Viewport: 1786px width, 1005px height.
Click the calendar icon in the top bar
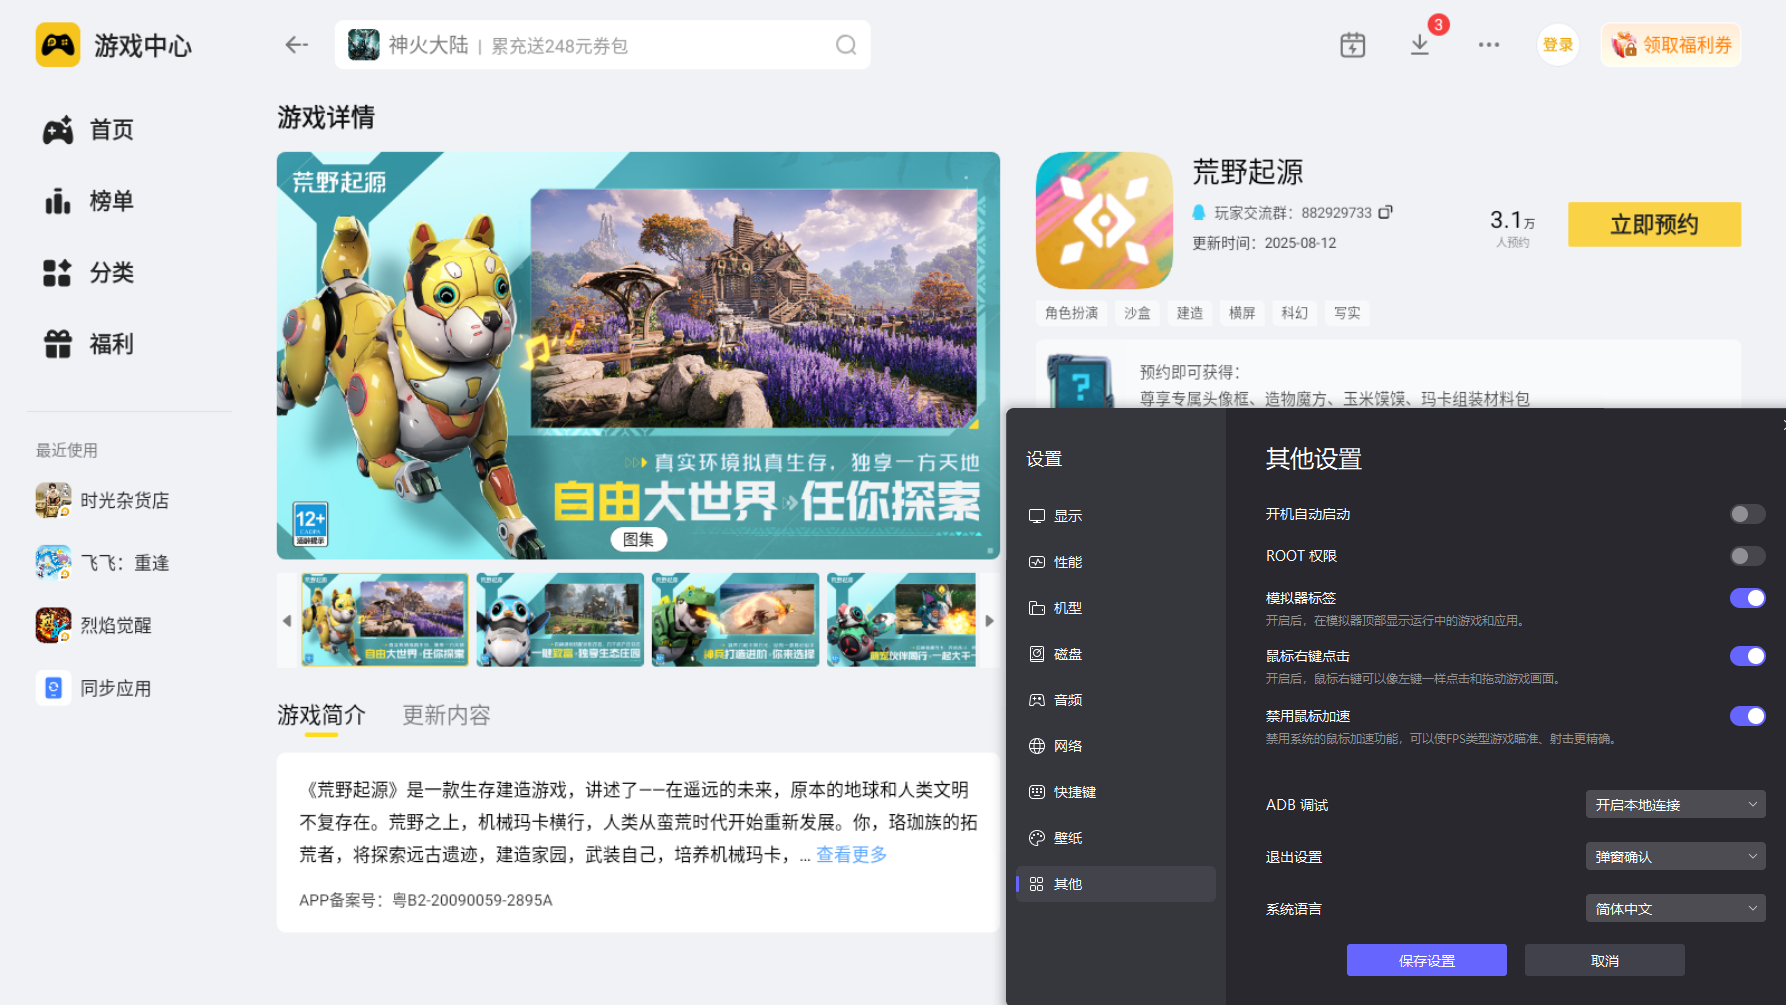(x=1353, y=44)
